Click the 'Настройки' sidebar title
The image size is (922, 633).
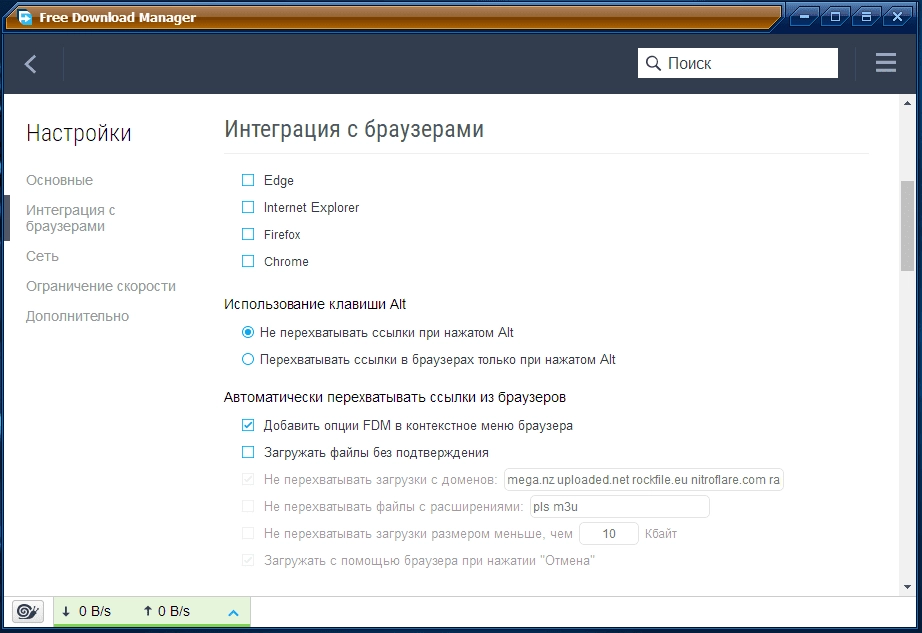click(79, 133)
